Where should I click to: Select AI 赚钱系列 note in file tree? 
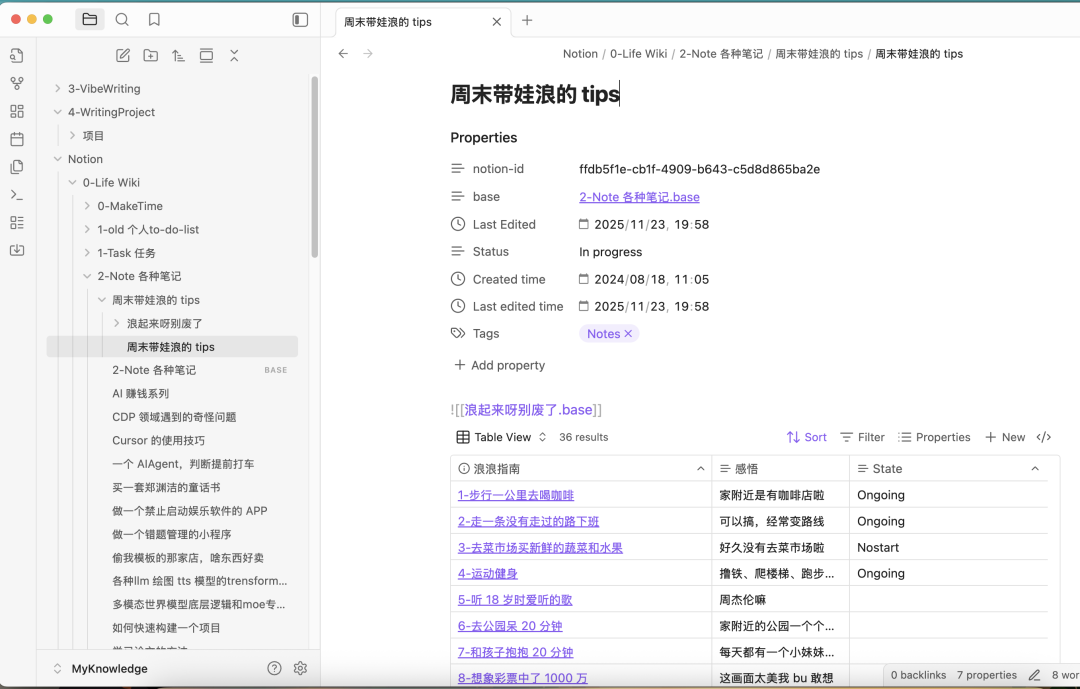[140, 394]
